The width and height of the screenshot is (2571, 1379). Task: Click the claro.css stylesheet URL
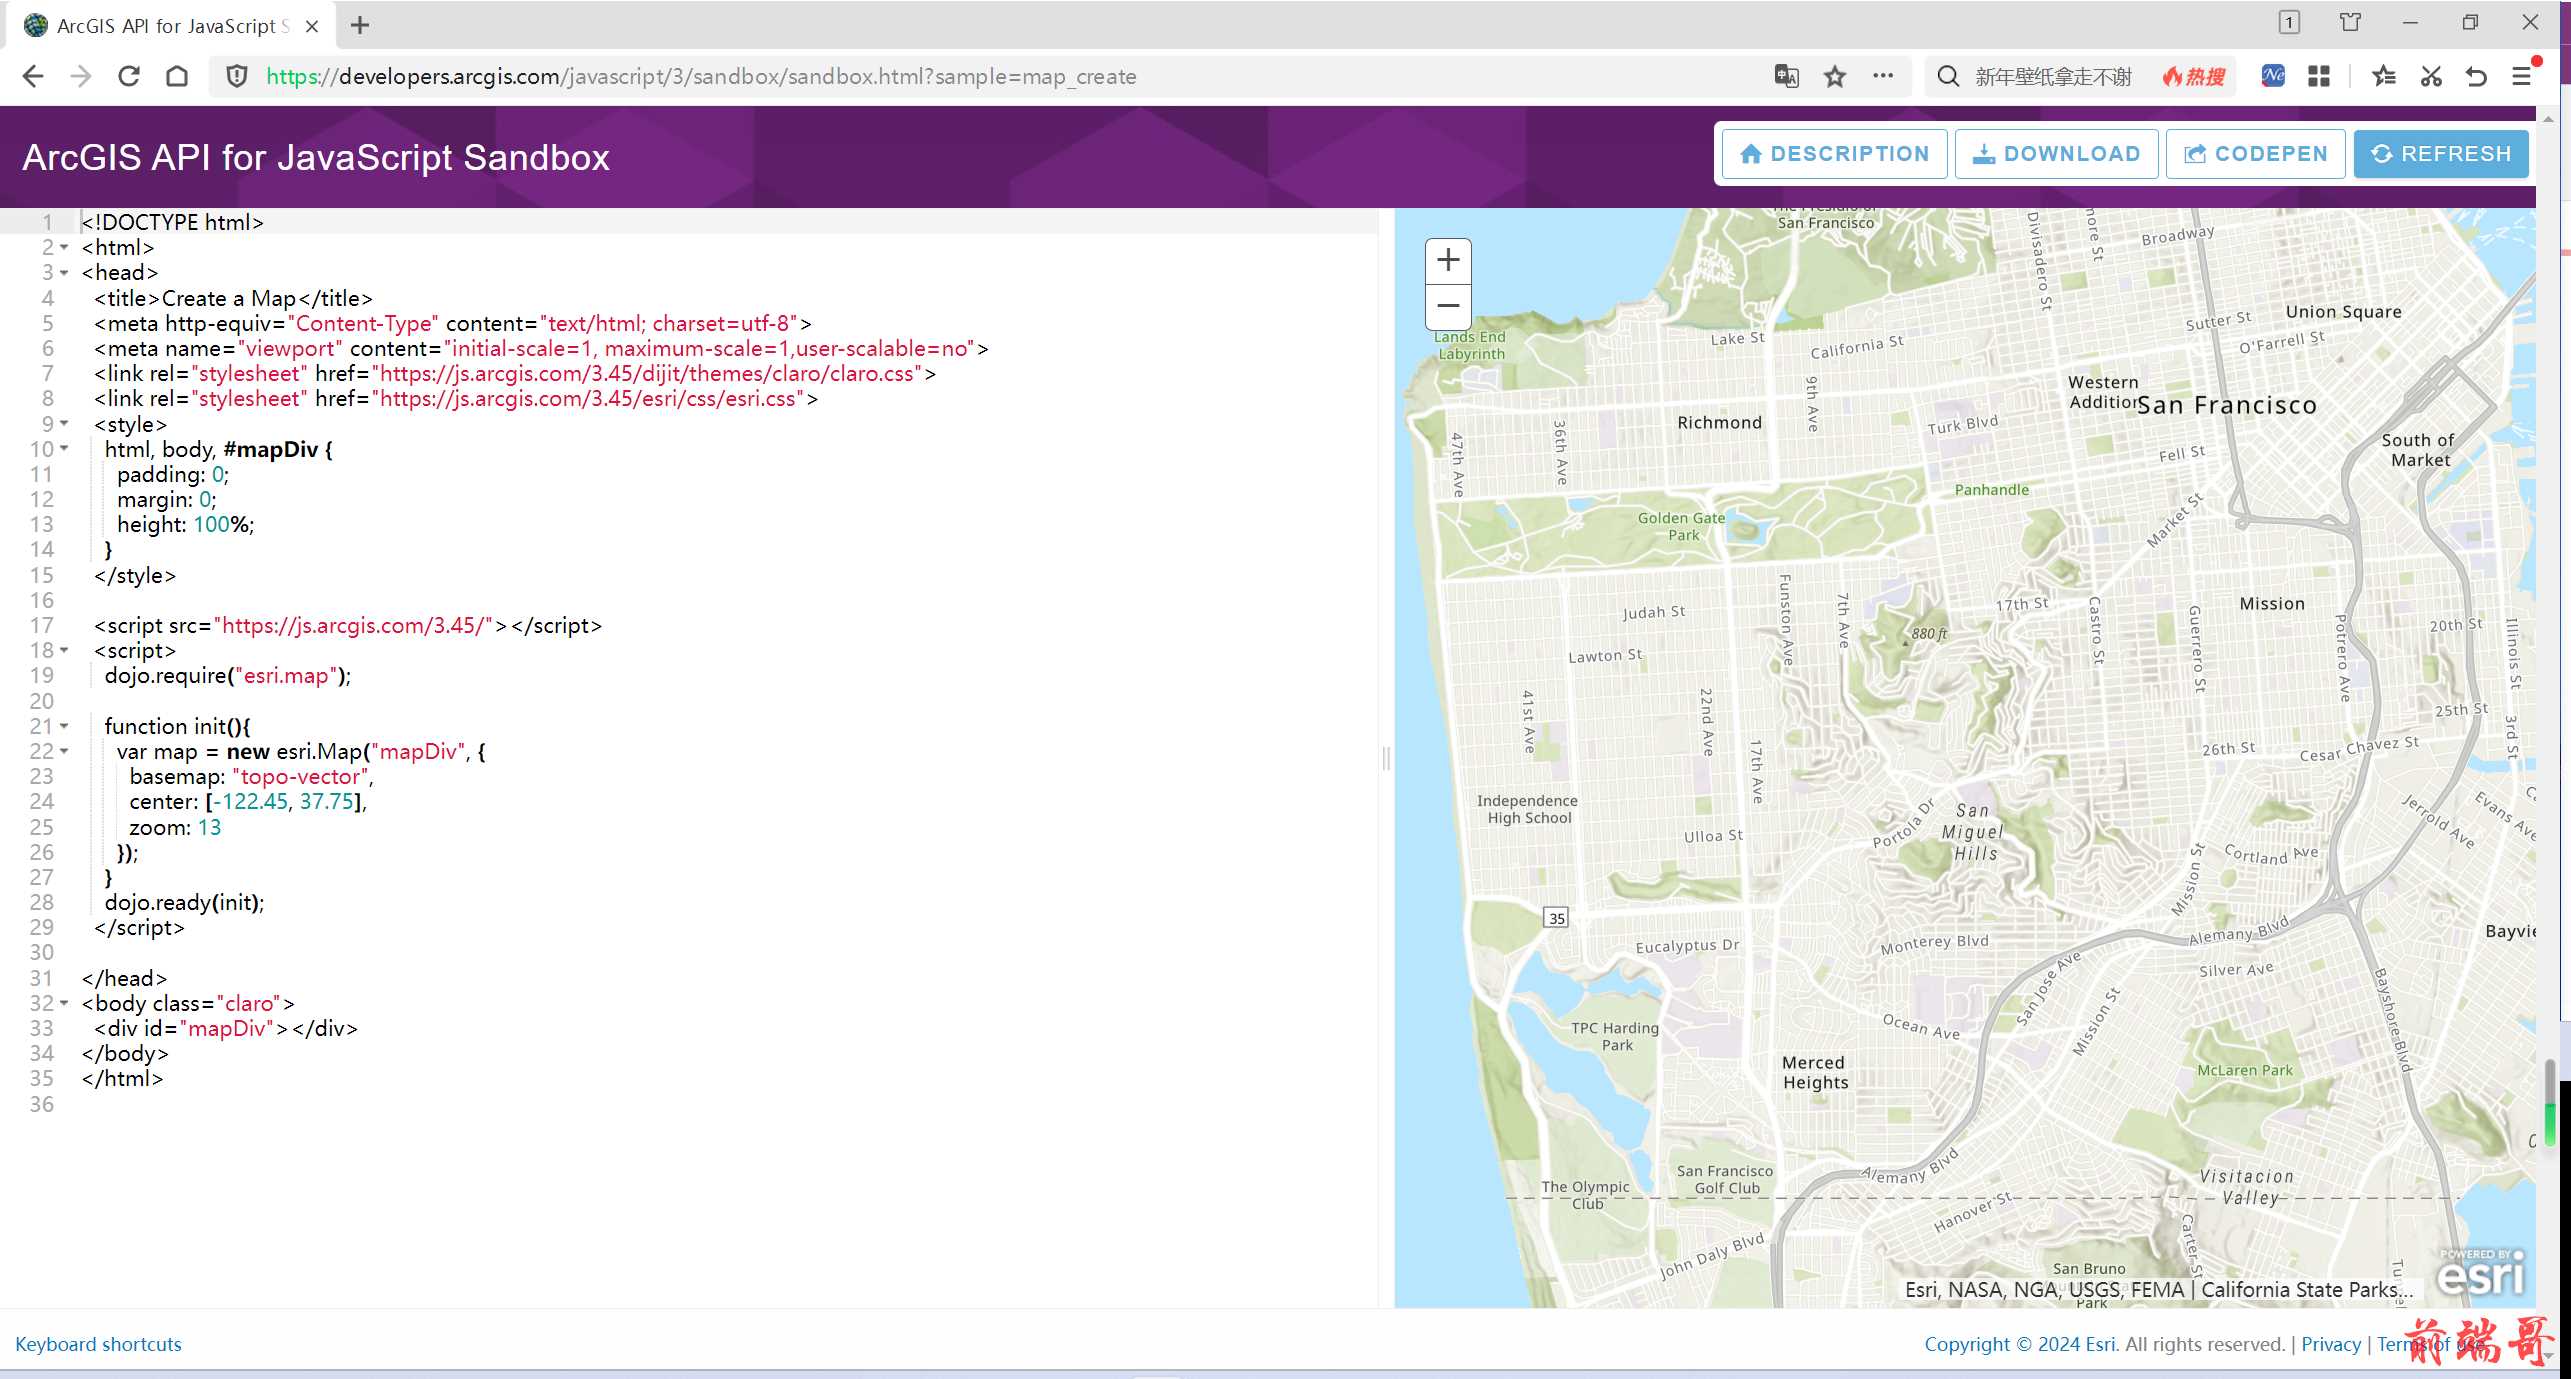(647, 373)
